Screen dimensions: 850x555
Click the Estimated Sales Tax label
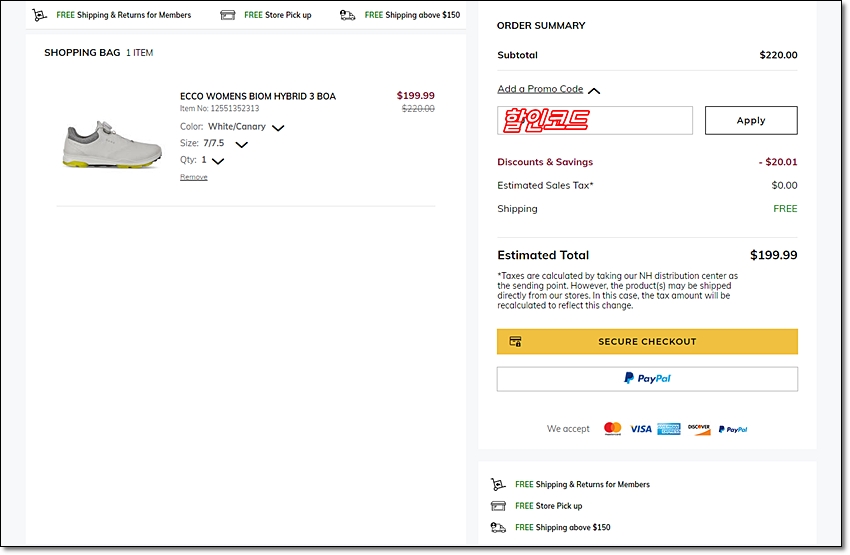click(545, 185)
